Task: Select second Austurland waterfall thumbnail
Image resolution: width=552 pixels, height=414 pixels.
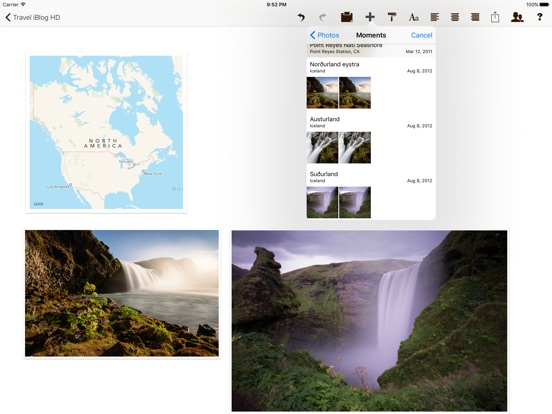Action: click(x=355, y=148)
